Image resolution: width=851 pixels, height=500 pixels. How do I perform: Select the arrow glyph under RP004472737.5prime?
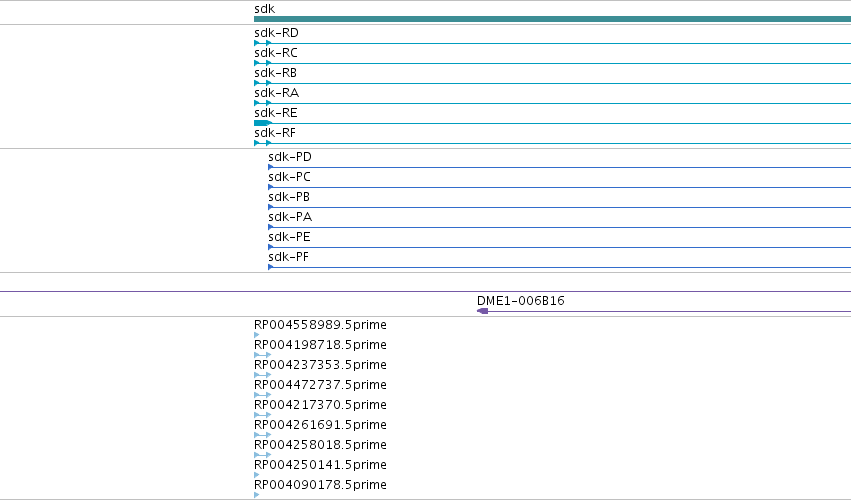(263, 395)
